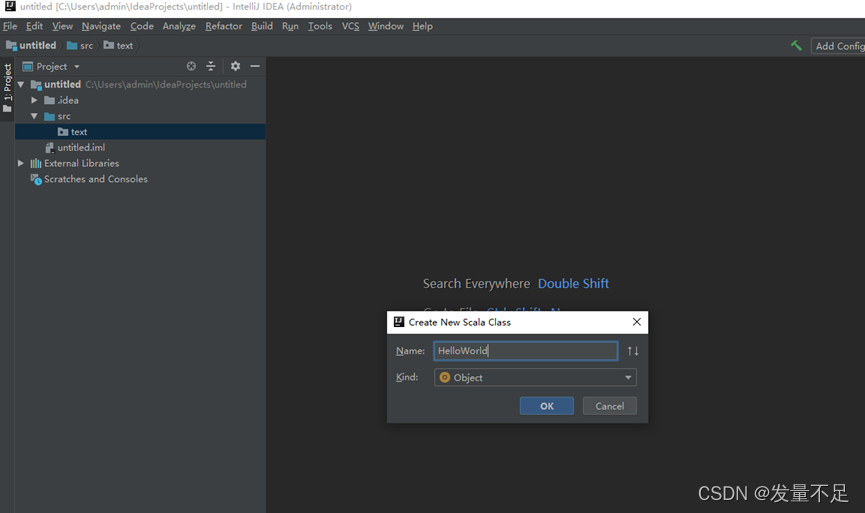865x513 pixels.
Task: Open the Tools menu
Action: pyautogui.click(x=320, y=26)
